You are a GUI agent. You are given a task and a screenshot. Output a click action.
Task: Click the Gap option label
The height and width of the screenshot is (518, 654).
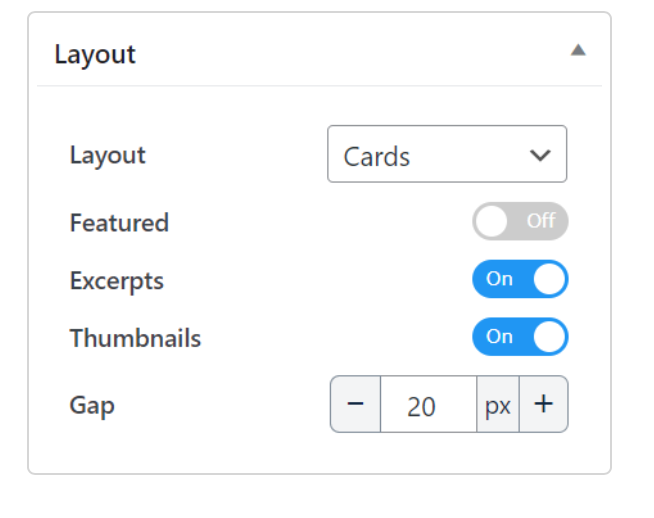[x=92, y=405]
